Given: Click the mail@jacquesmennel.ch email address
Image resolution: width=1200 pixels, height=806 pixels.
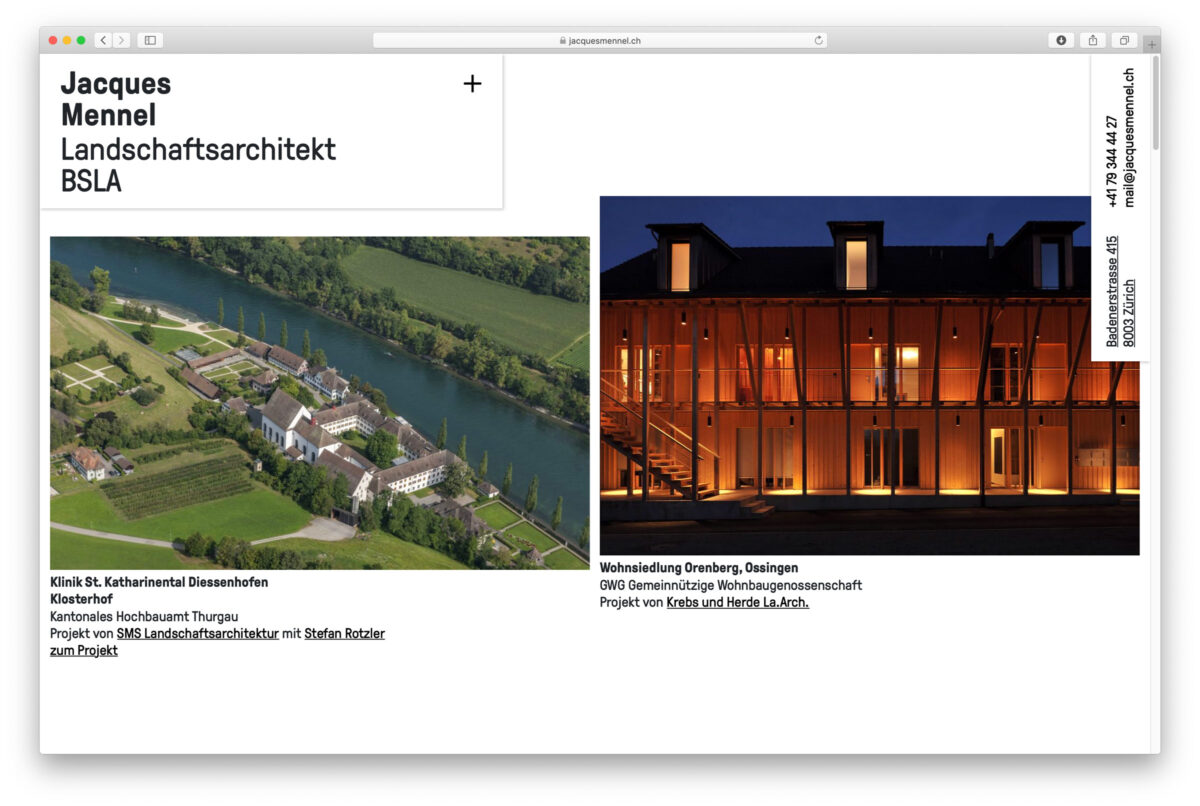Looking at the screenshot, I should 1129,137.
